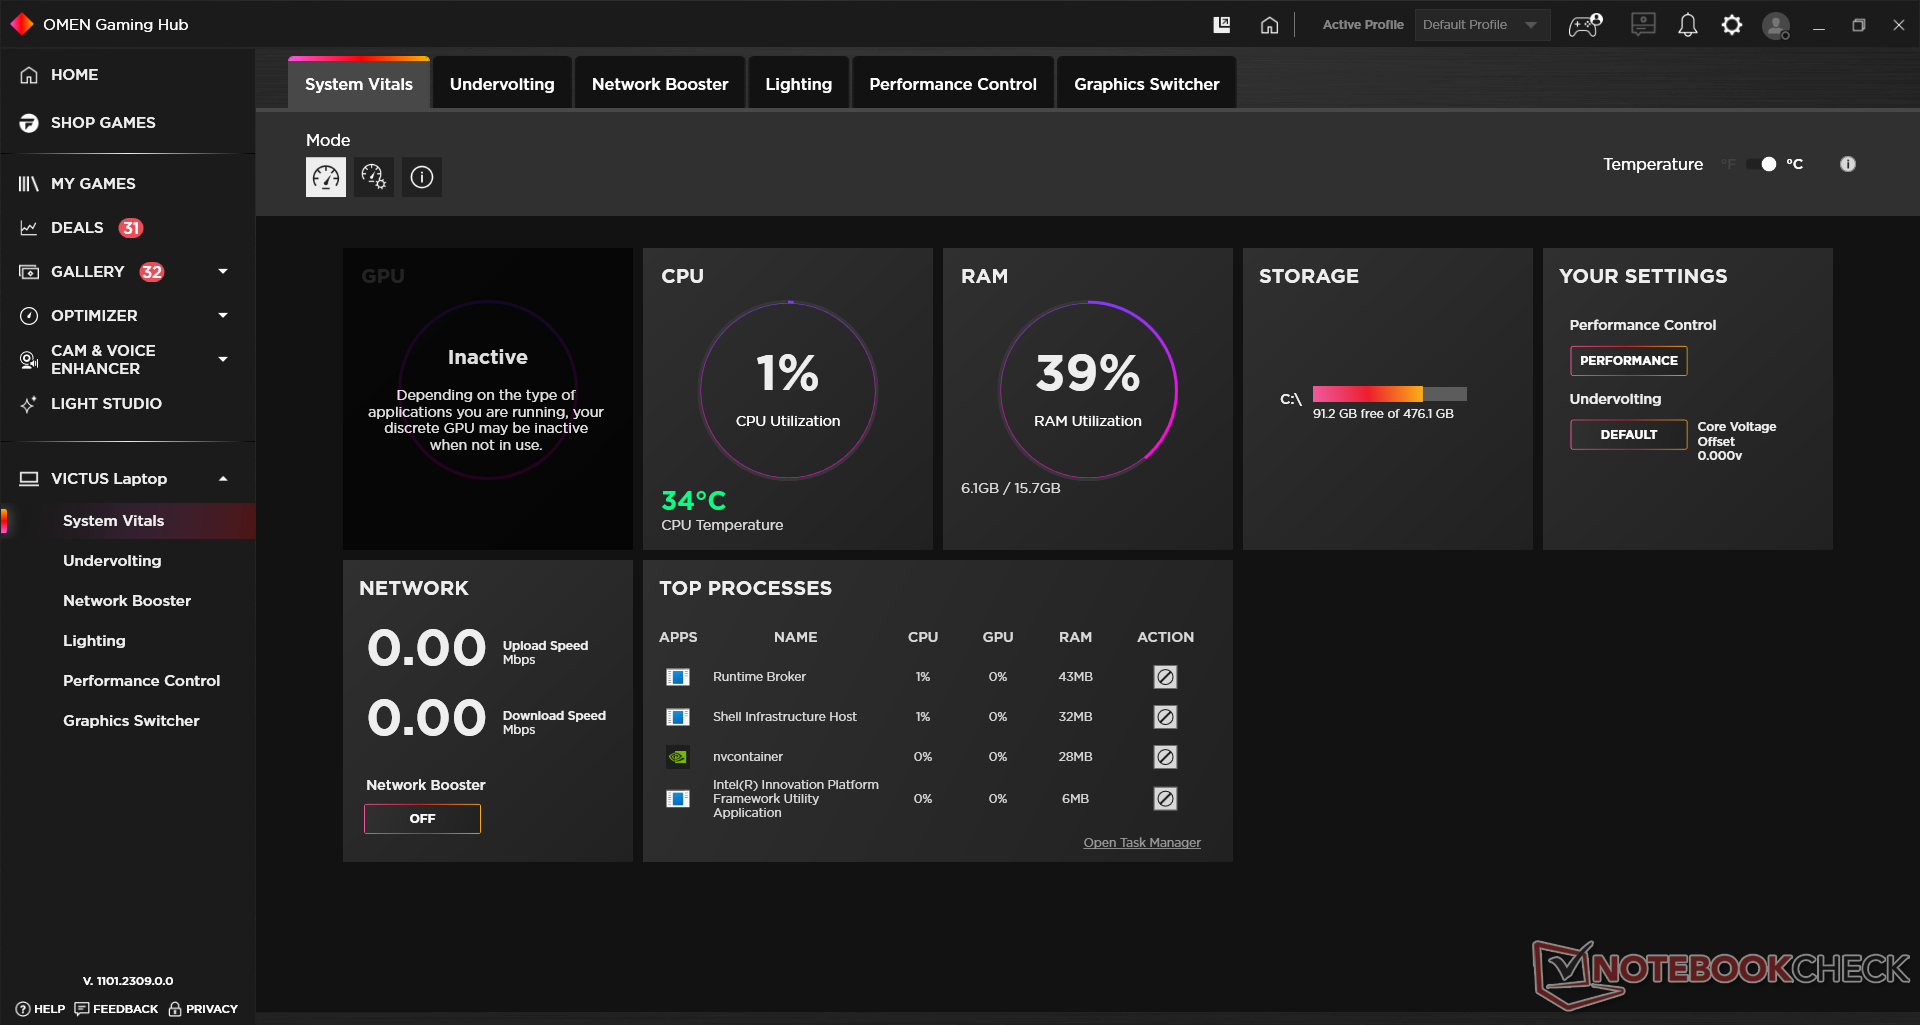Open Lighting in sidebar

pos(94,641)
